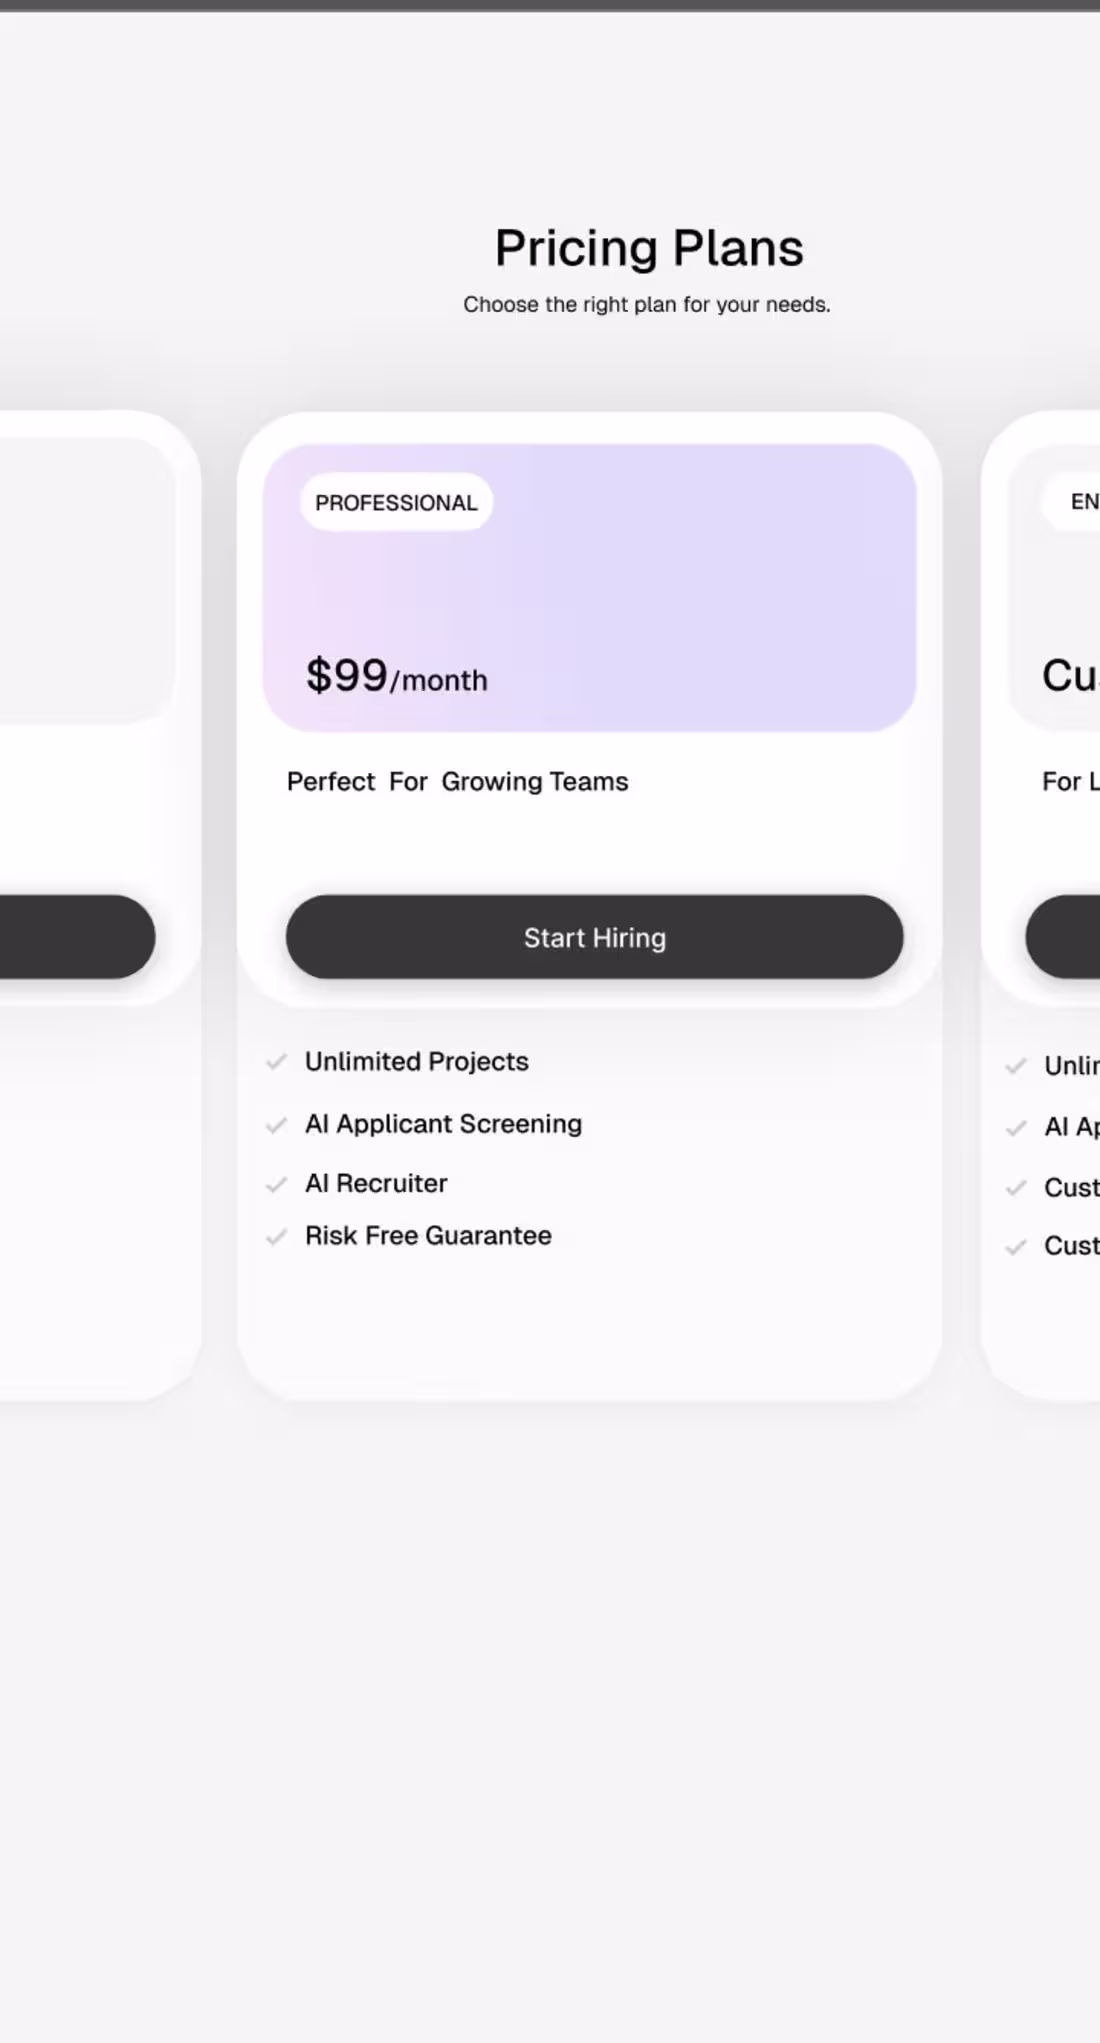Click the Pricing Plans heading
The width and height of the screenshot is (1100, 2043).
coord(648,247)
